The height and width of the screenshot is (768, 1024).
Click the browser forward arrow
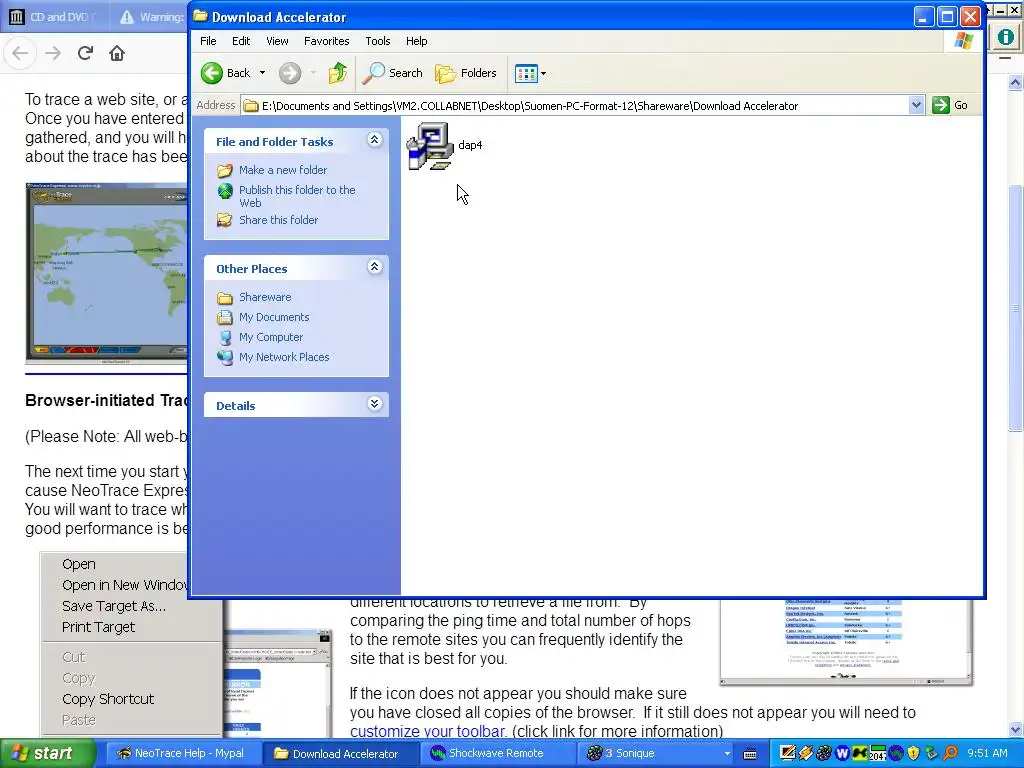(53, 54)
